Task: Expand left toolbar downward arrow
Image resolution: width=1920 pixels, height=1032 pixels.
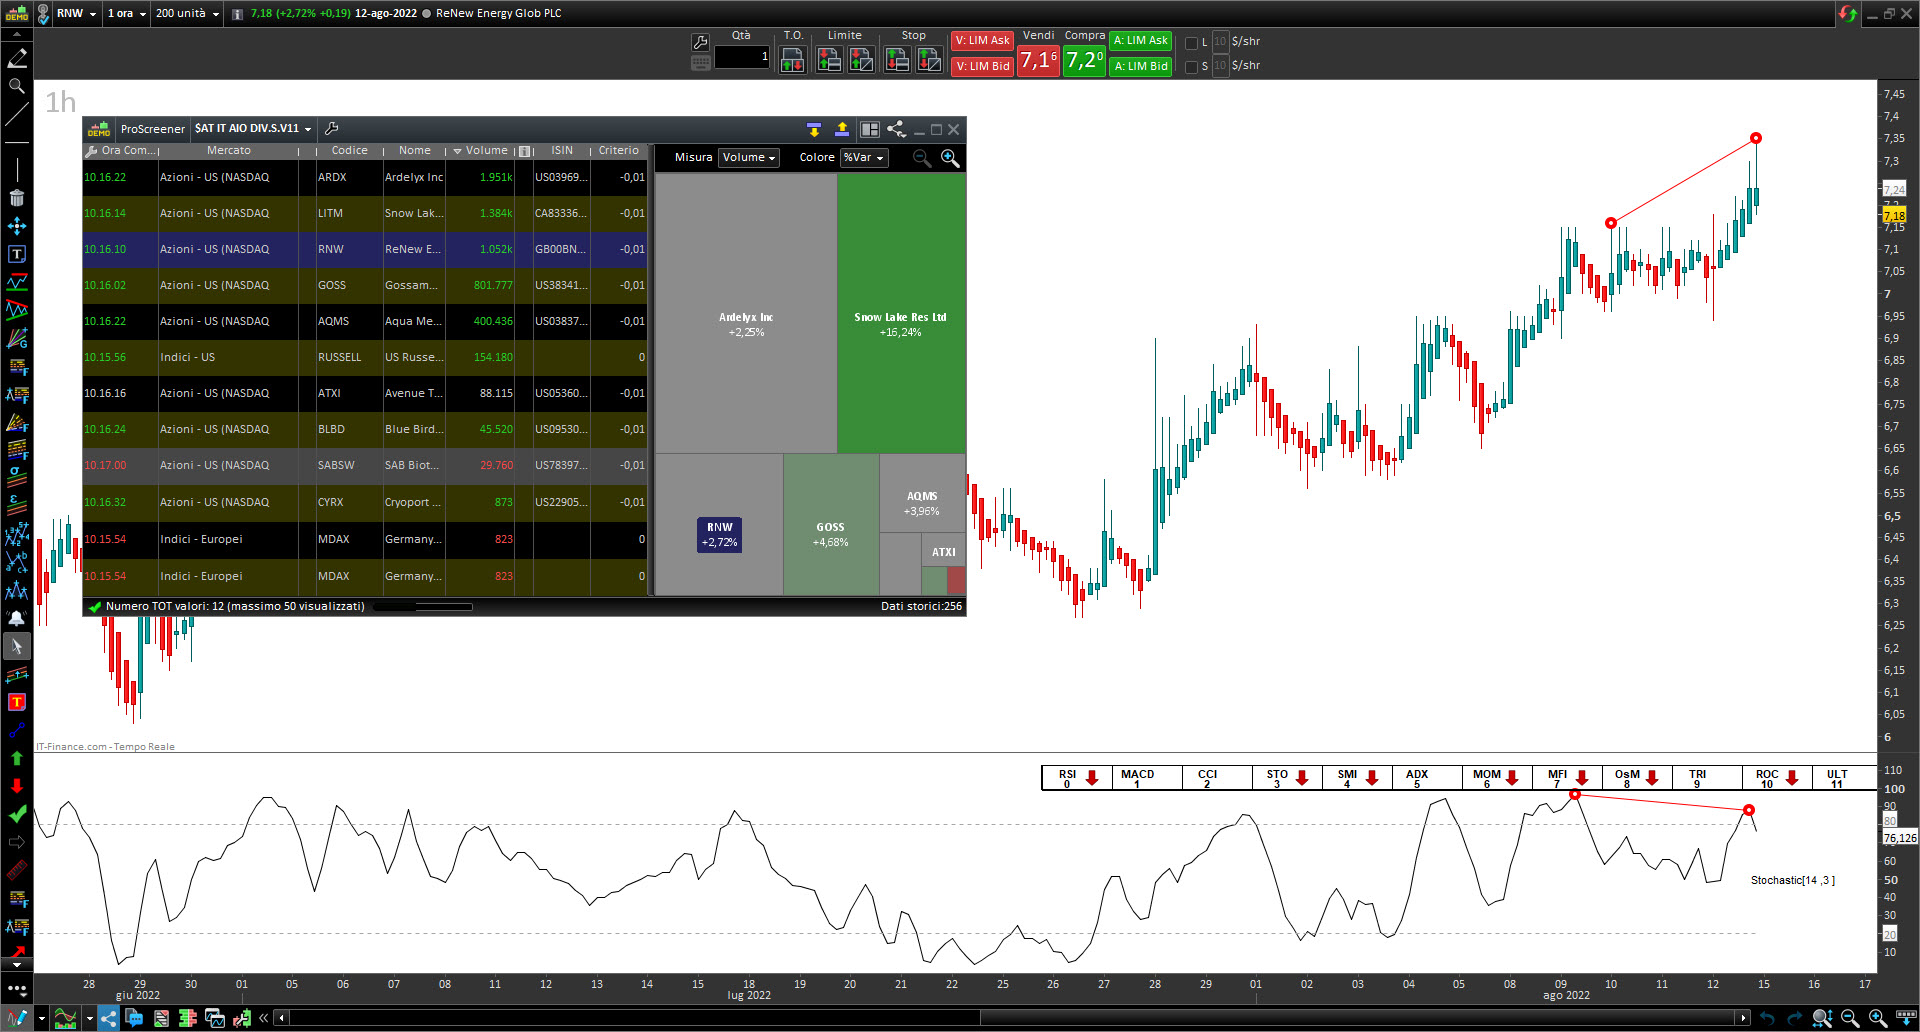Action: click(17, 966)
